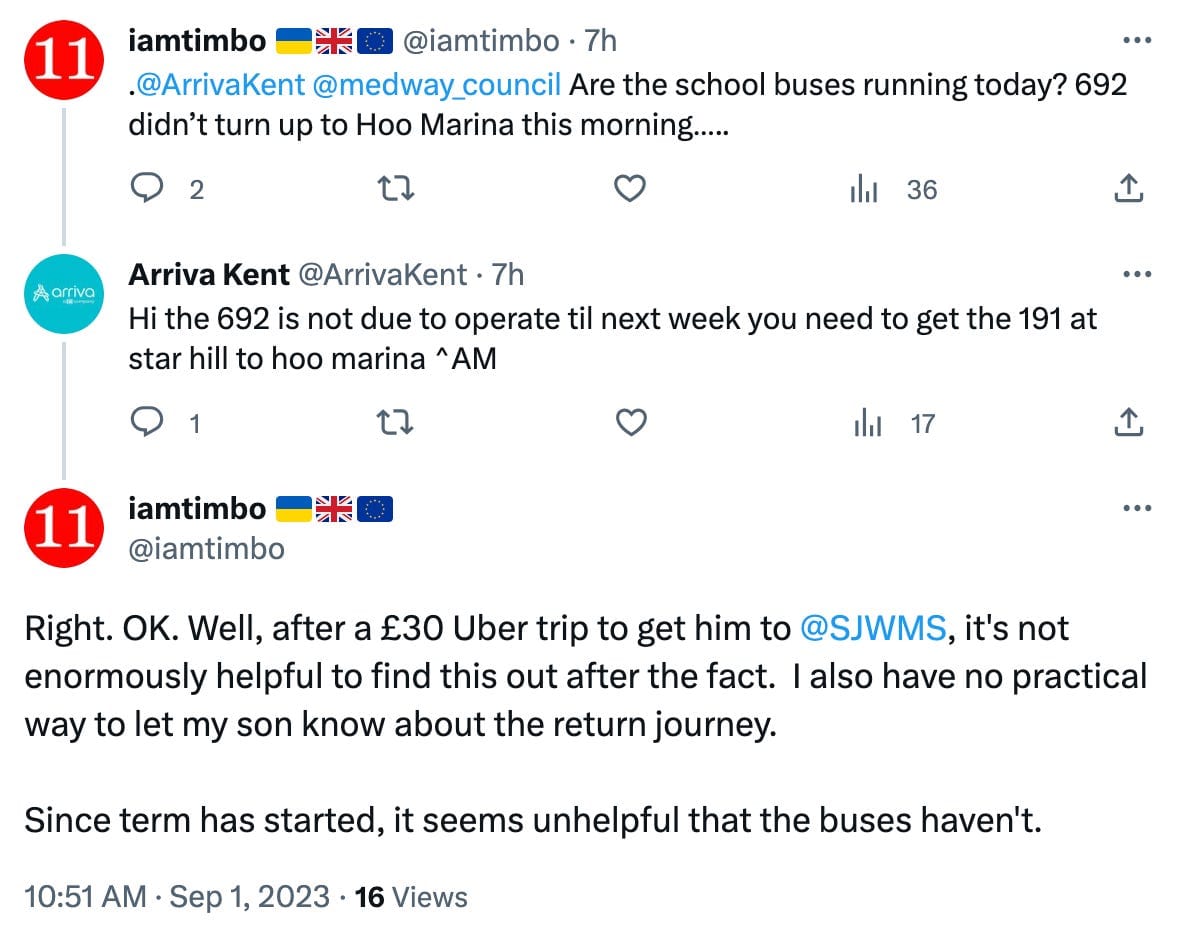The height and width of the screenshot is (930, 1184).
Task: Like iamtimbo's tweet about Hoo Marina
Action: pyautogui.click(x=629, y=188)
